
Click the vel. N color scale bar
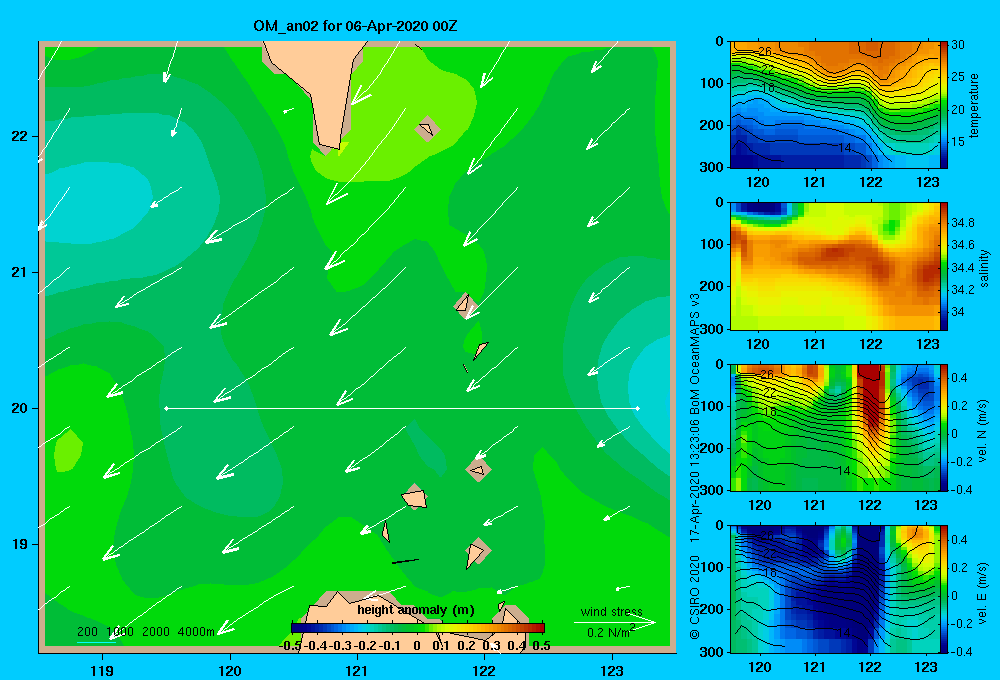[x=944, y=427]
